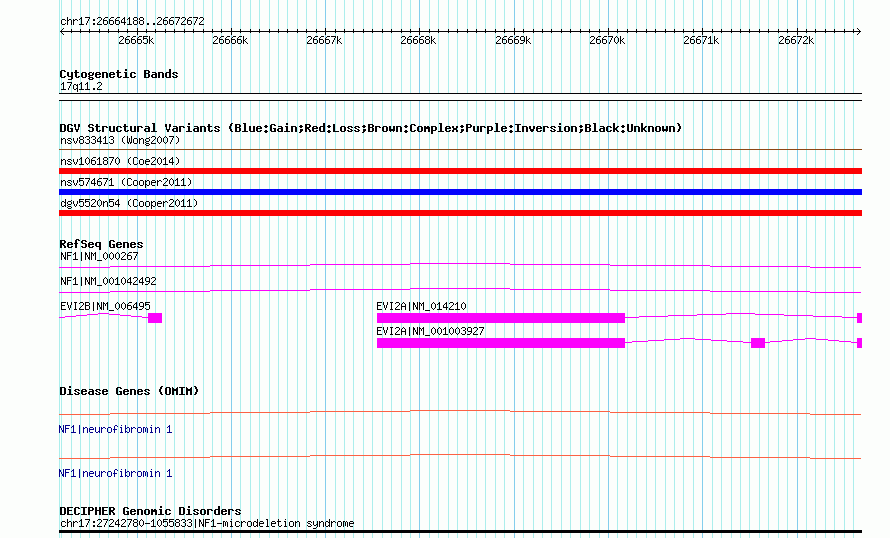Click the red loss bar under dgv5520n54
The height and width of the screenshot is (538, 890).
(460, 213)
